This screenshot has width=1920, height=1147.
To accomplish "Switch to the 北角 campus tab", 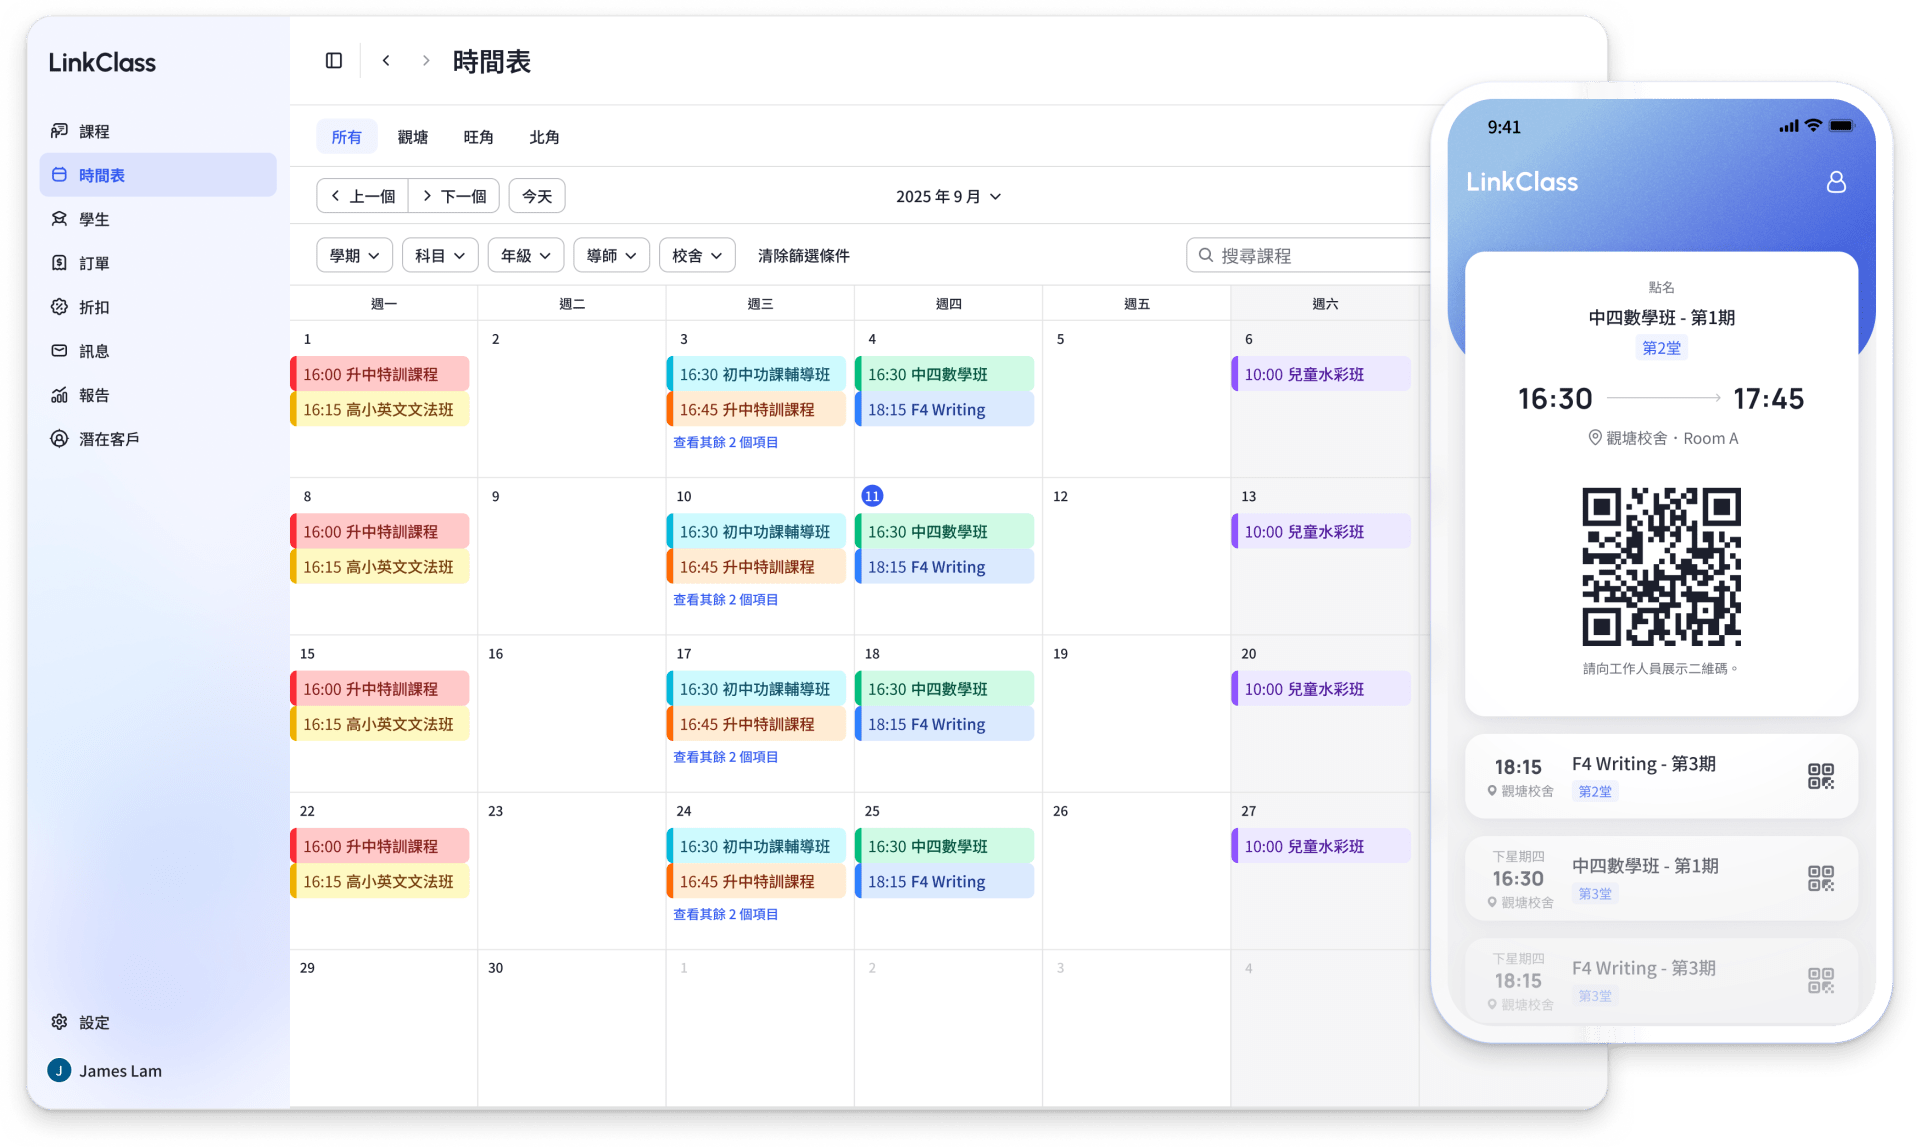I will pos(545,137).
